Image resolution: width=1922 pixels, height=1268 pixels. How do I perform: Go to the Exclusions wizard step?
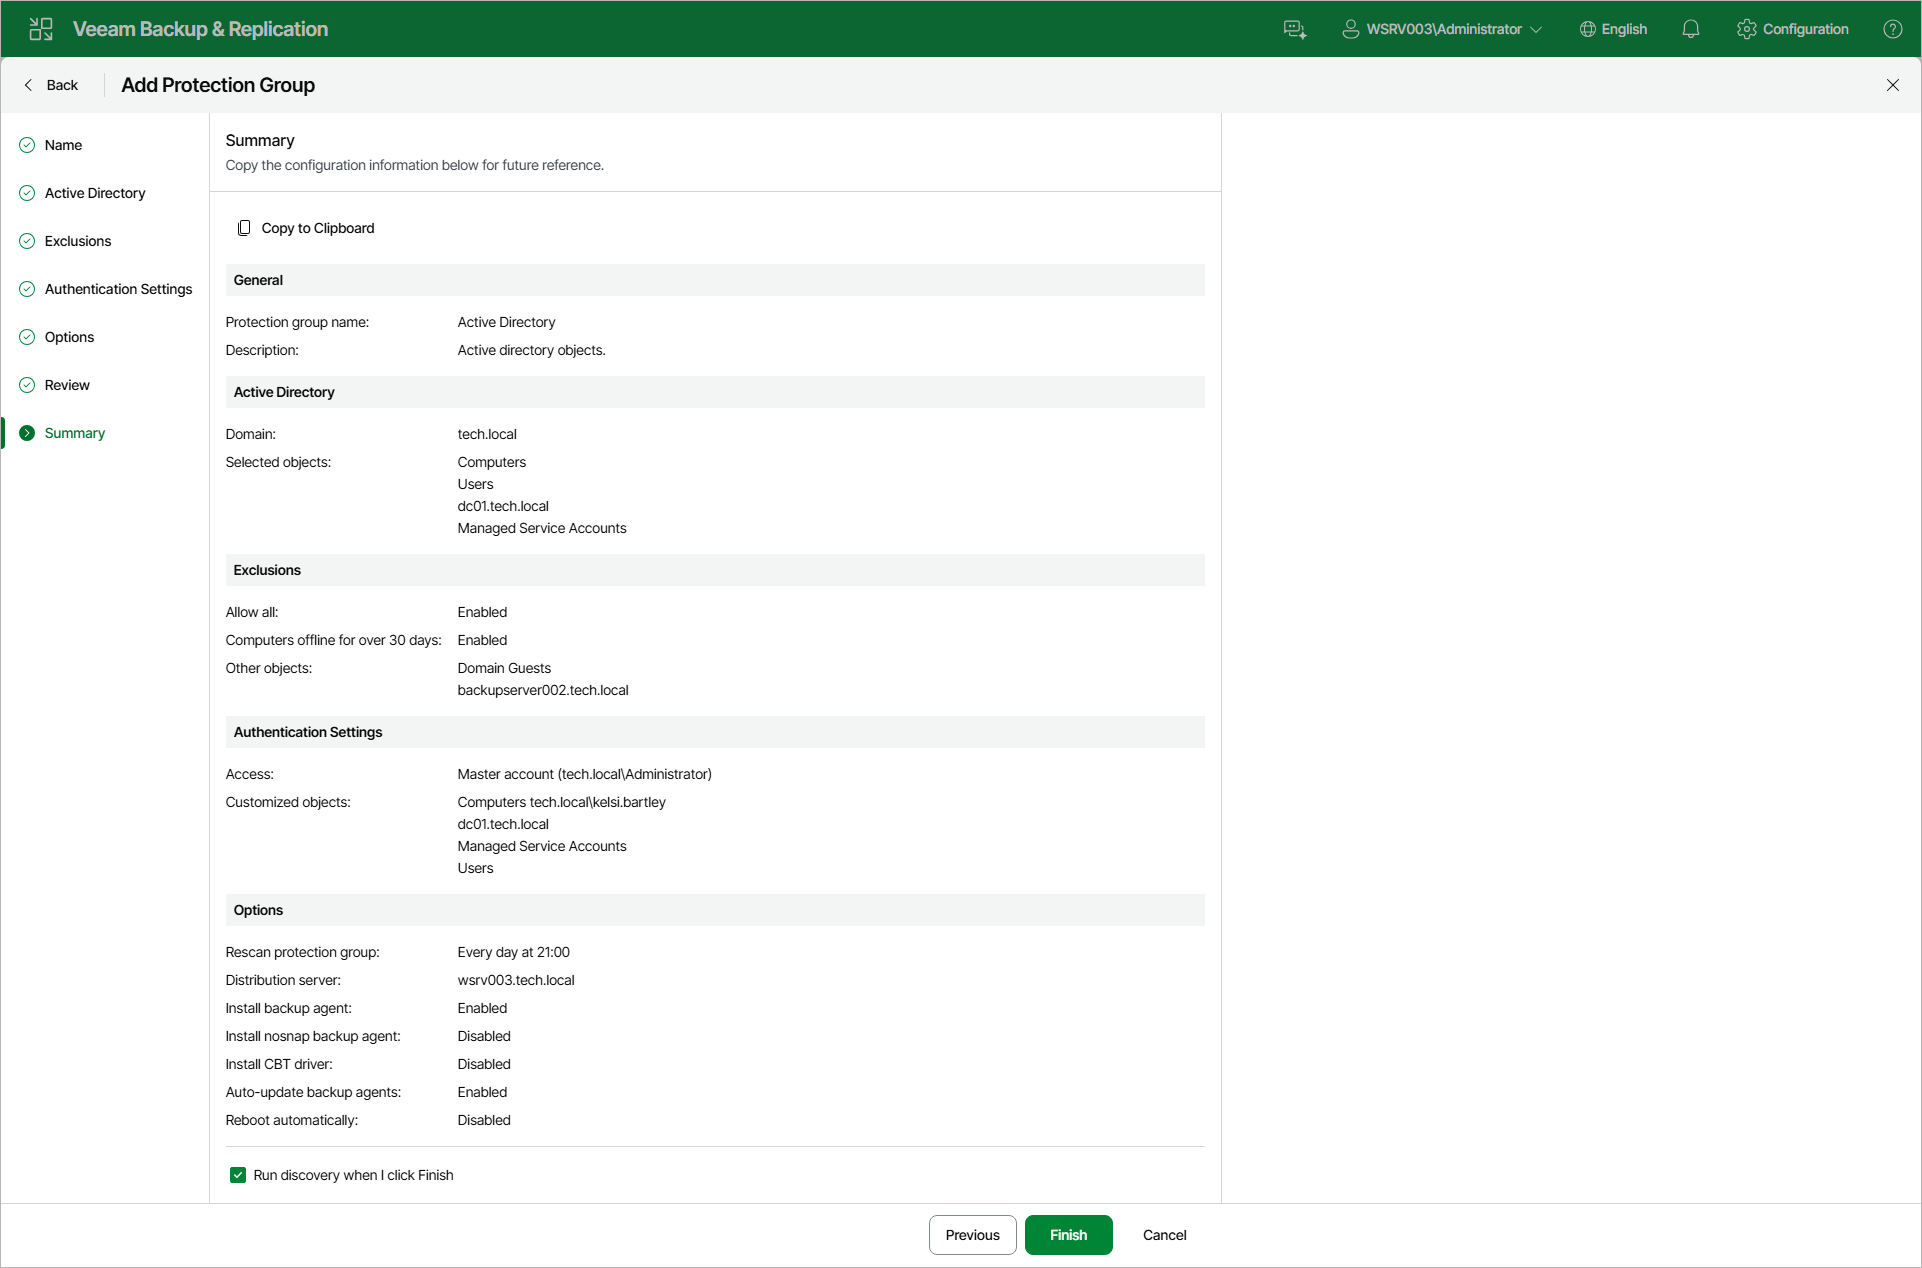click(x=78, y=241)
